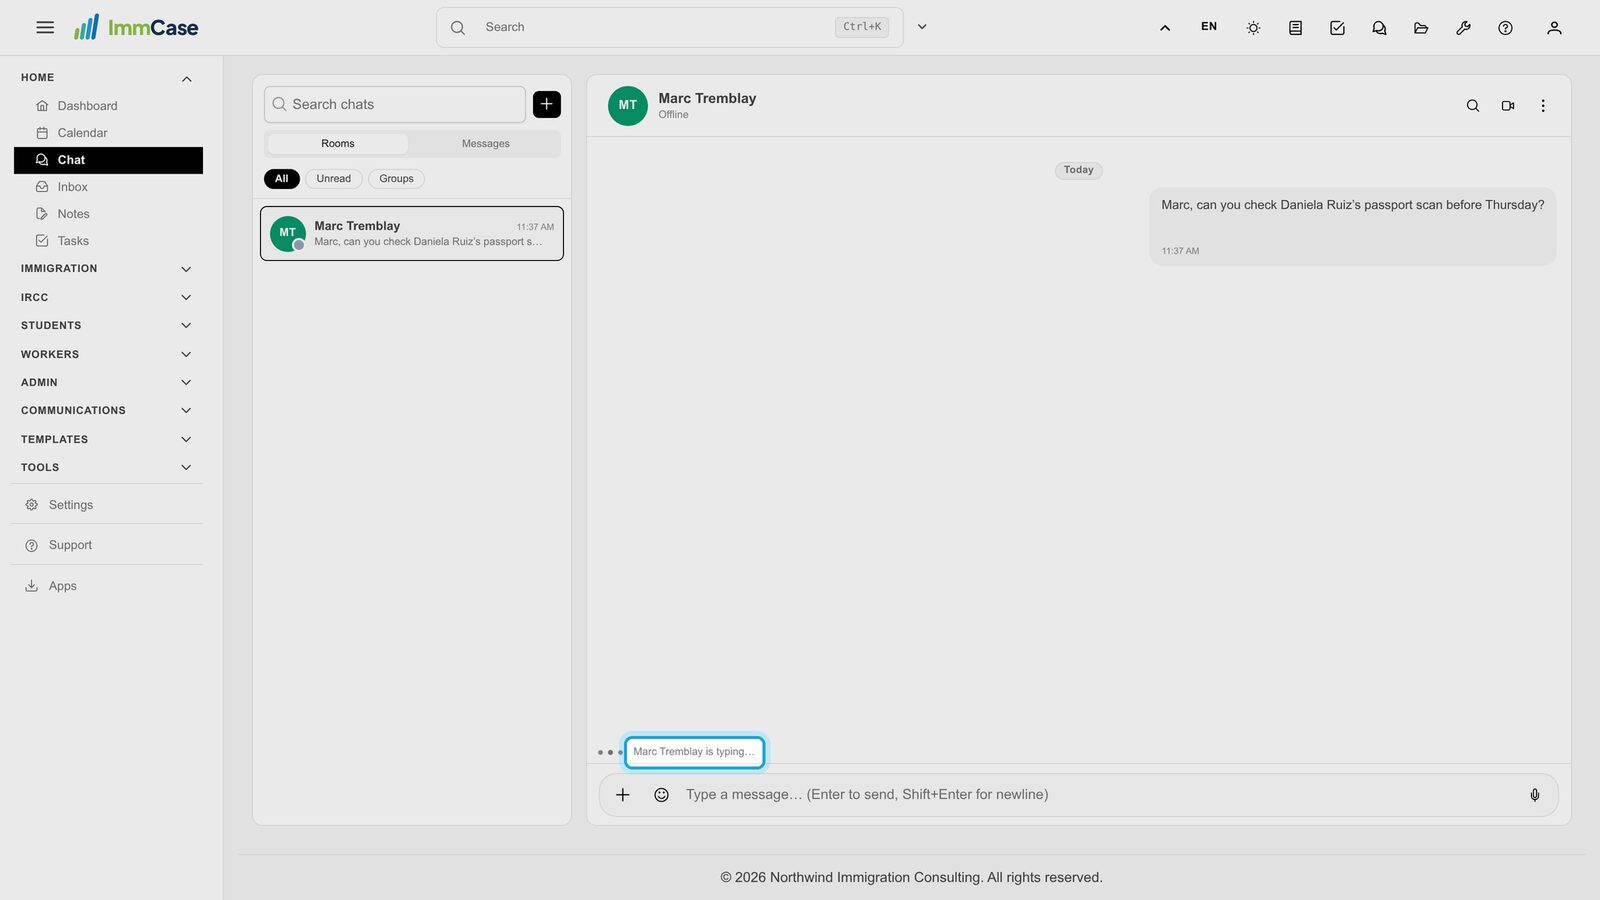Screen dimensions: 1600x900
Task: Open Calendar in the sidebar
Action: point(108,133)
